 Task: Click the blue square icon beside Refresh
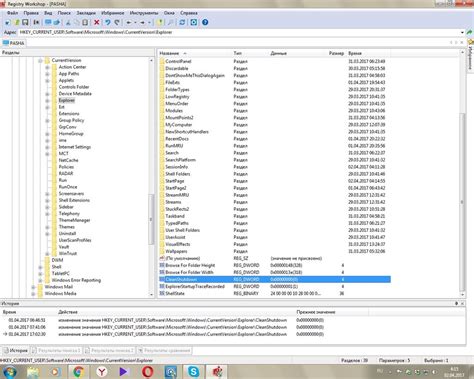click(194, 22)
